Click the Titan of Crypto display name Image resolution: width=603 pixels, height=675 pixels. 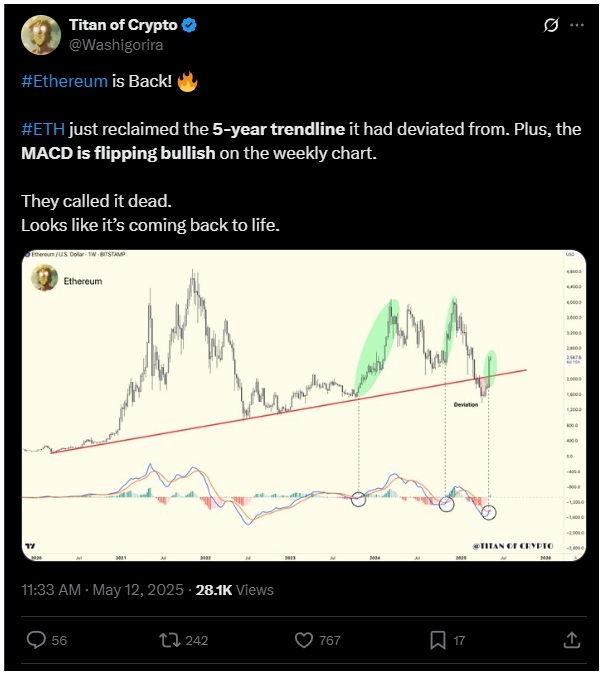123,25
